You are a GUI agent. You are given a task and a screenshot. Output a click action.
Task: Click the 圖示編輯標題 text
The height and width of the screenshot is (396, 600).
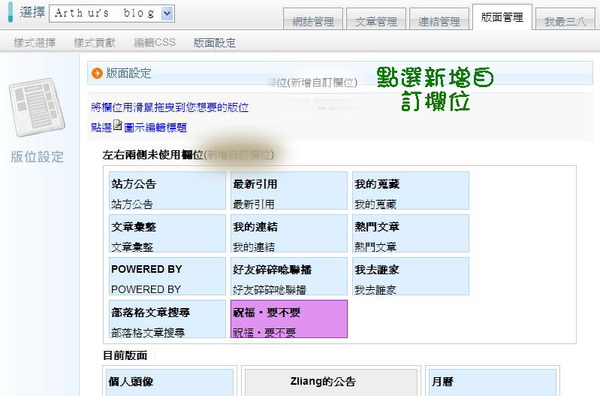coord(155,127)
